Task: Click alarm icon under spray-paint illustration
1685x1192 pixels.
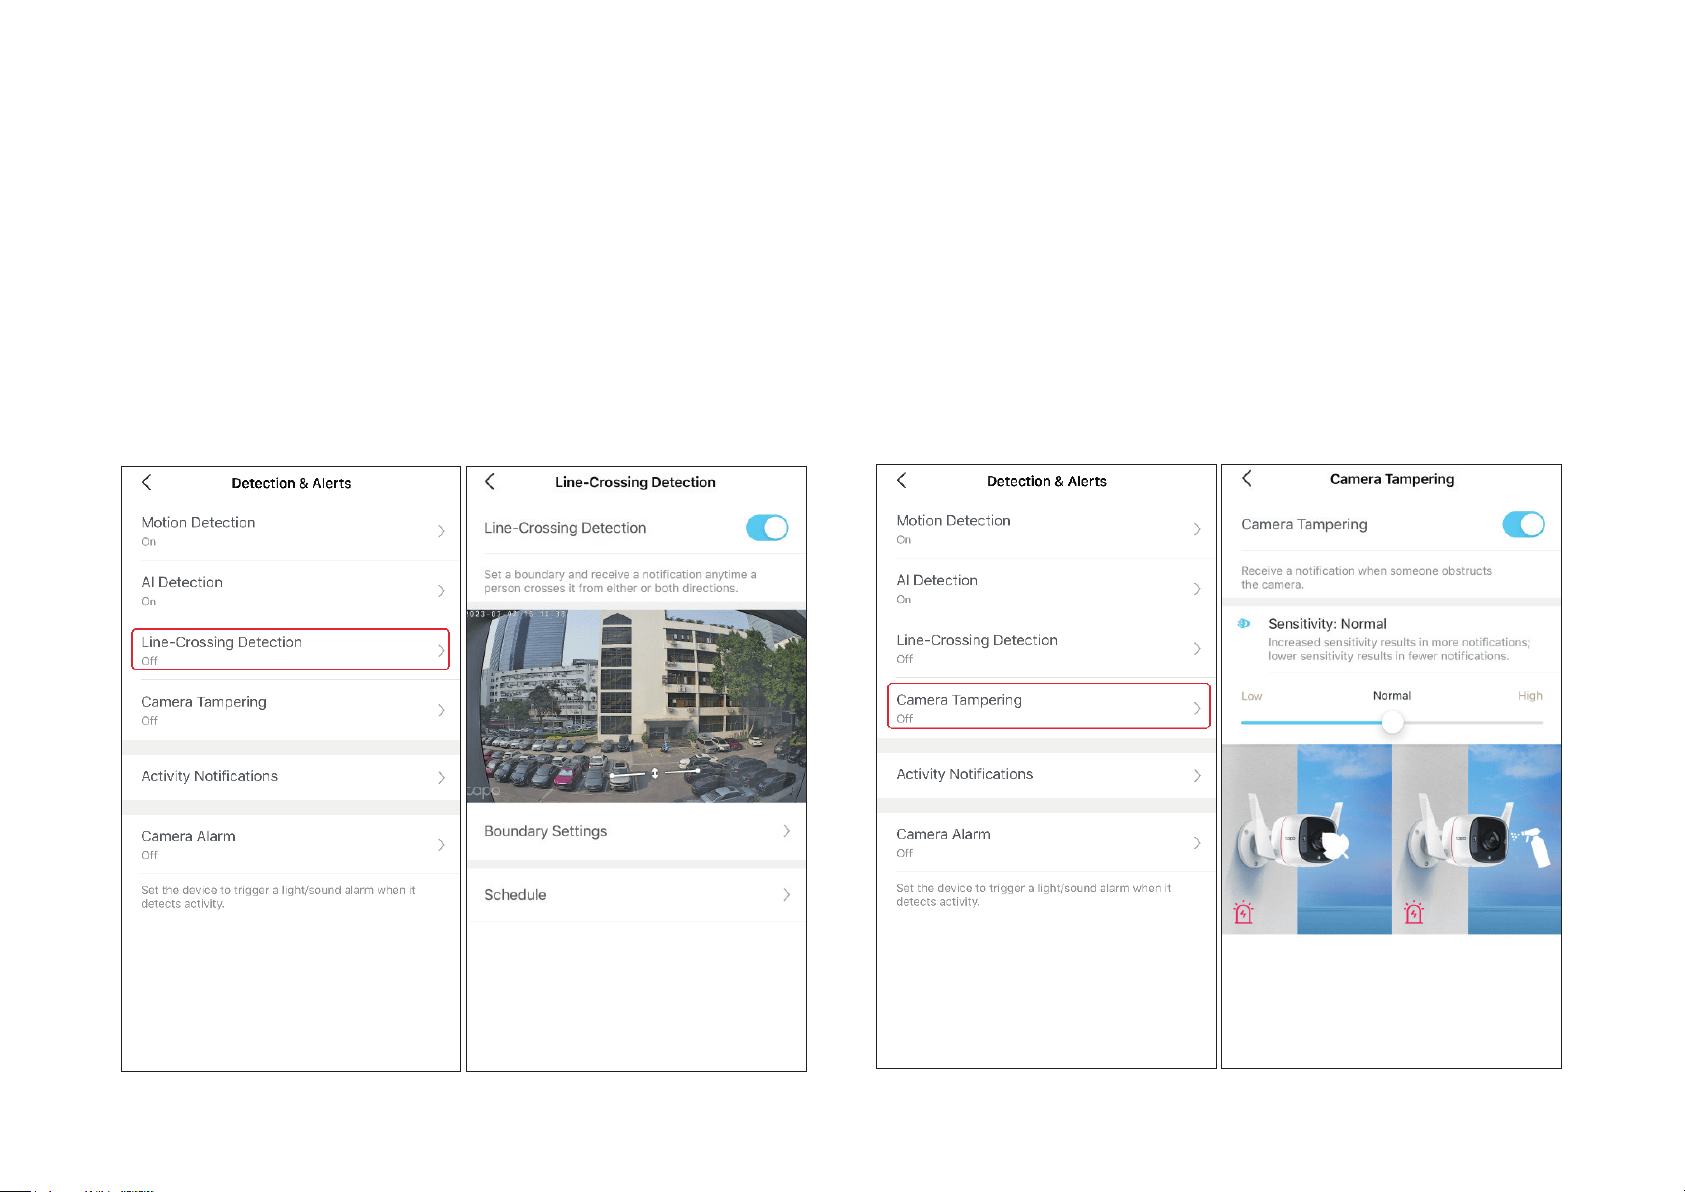Action: pyautogui.click(x=1413, y=912)
